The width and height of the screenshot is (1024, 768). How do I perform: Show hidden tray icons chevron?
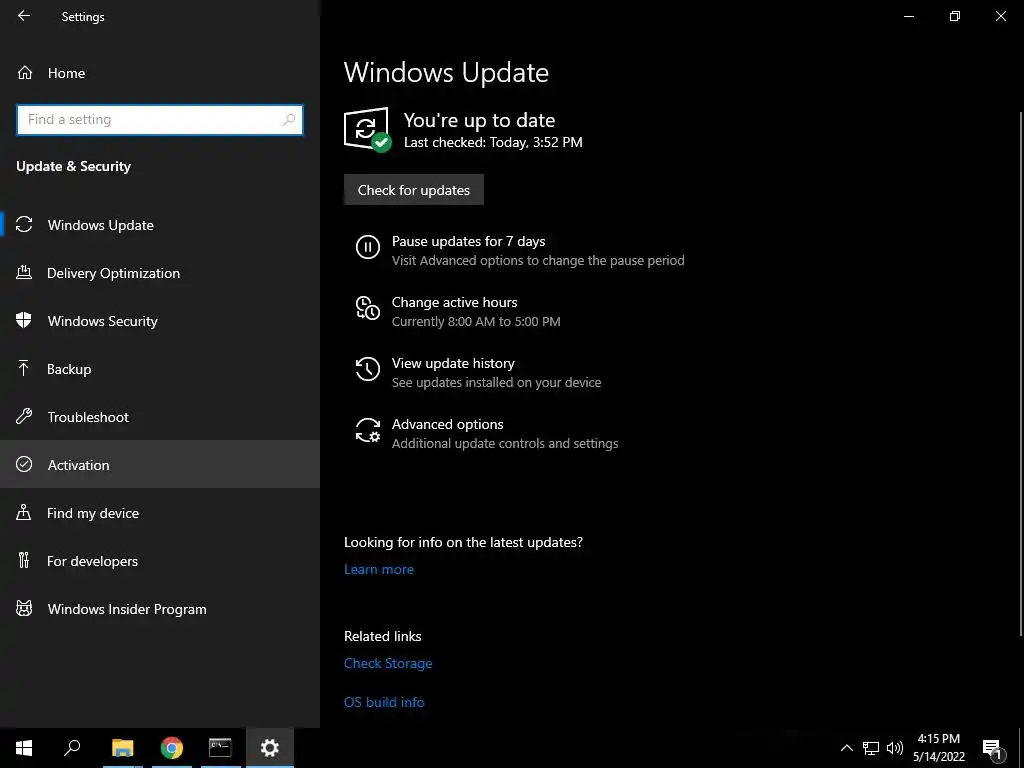tap(846, 748)
